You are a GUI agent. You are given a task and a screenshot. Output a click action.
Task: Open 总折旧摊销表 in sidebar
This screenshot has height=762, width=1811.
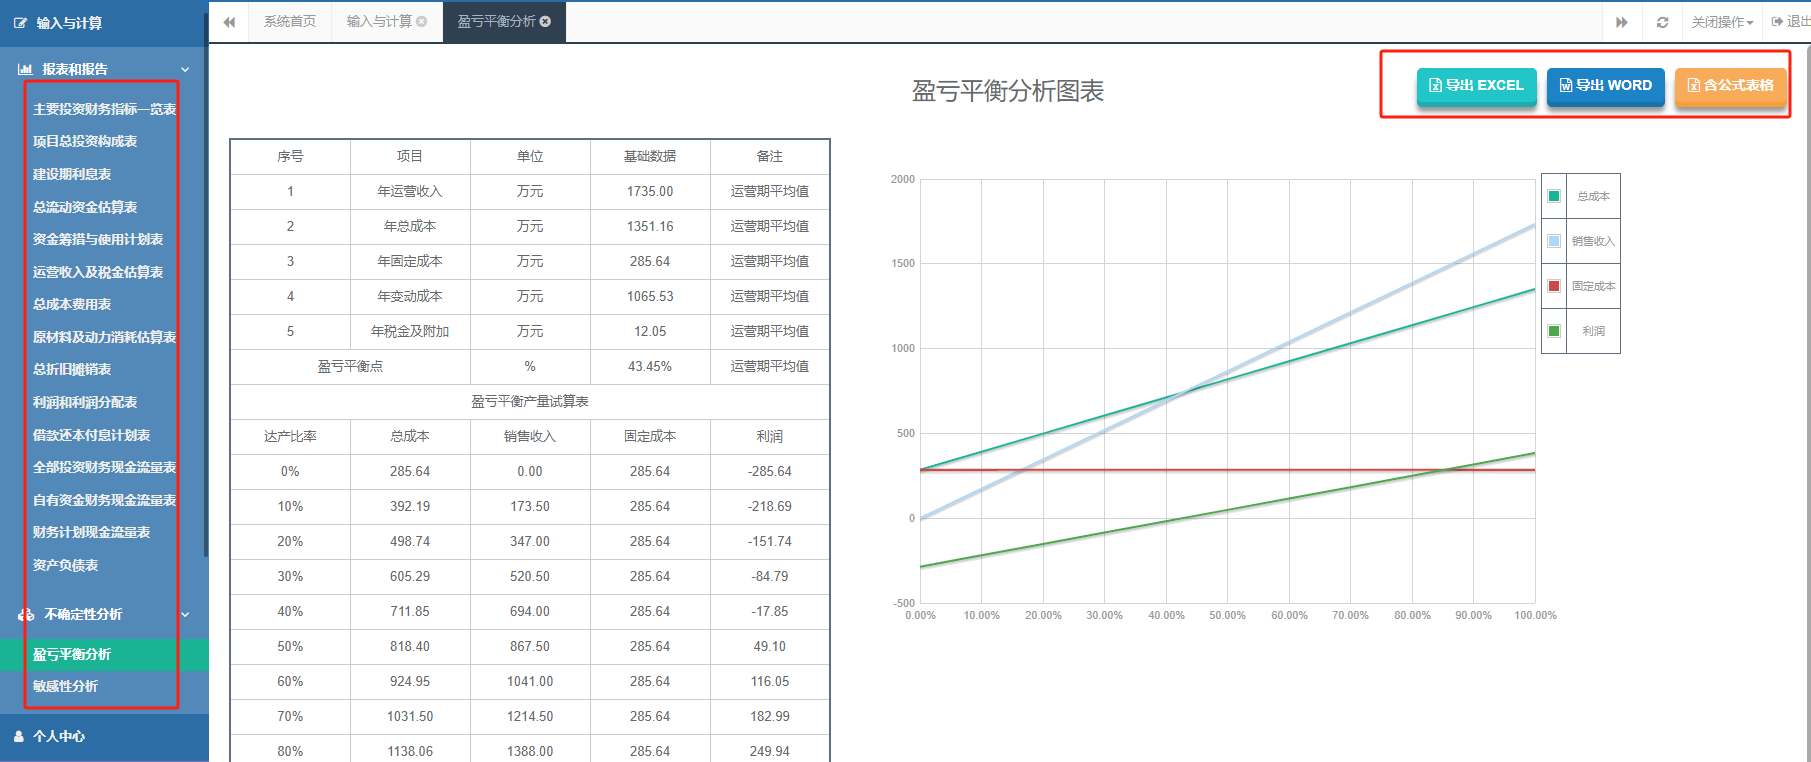point(72,370)
